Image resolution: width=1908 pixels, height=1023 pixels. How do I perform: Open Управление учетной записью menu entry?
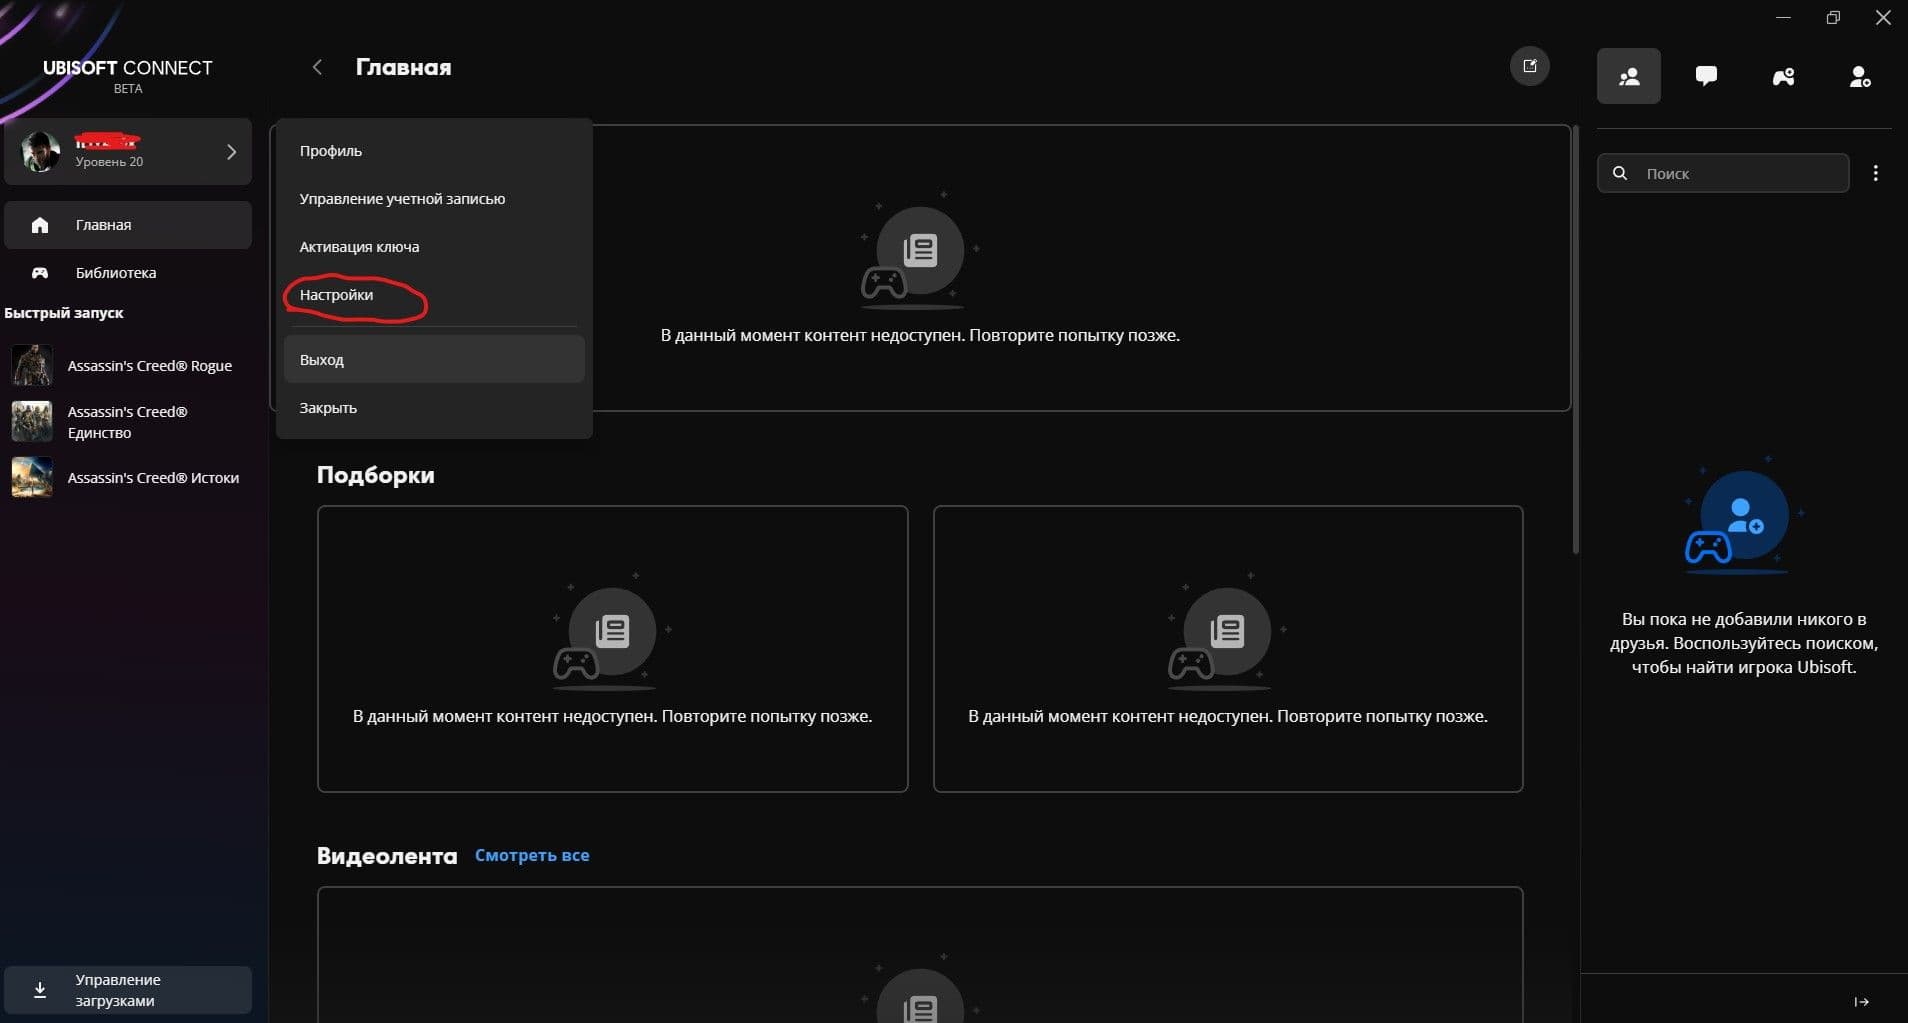402,199
